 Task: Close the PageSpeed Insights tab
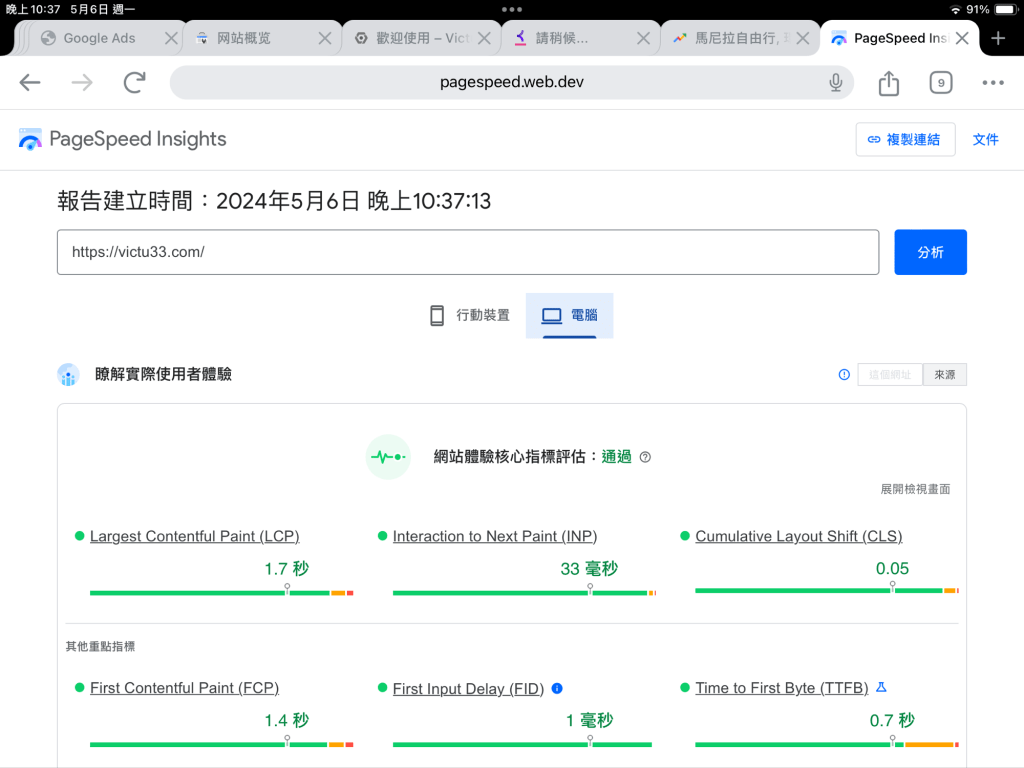point(961,38)
